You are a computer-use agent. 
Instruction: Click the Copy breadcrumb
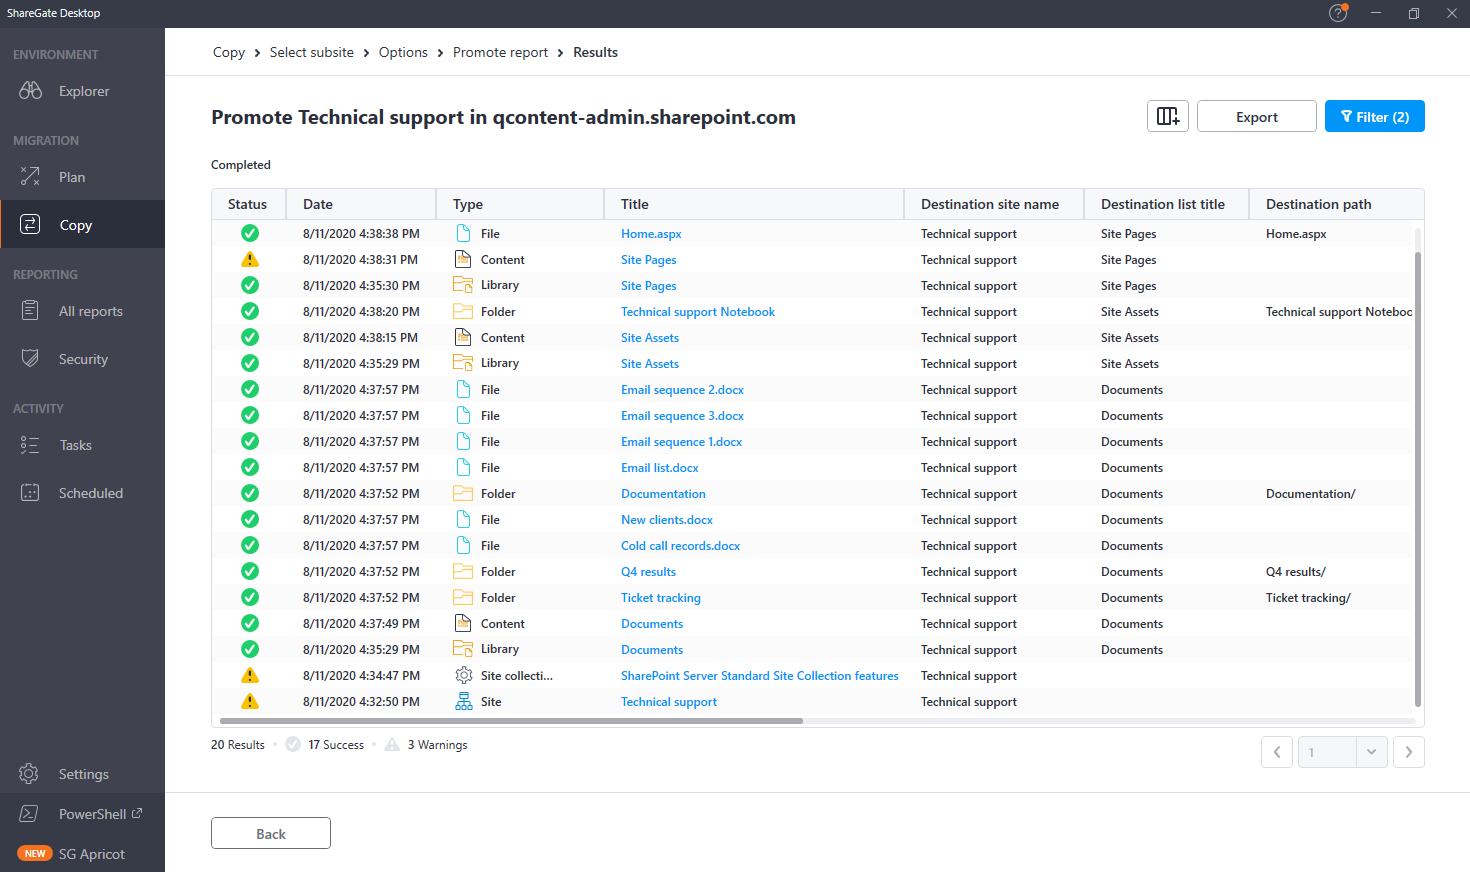[229, 52]
